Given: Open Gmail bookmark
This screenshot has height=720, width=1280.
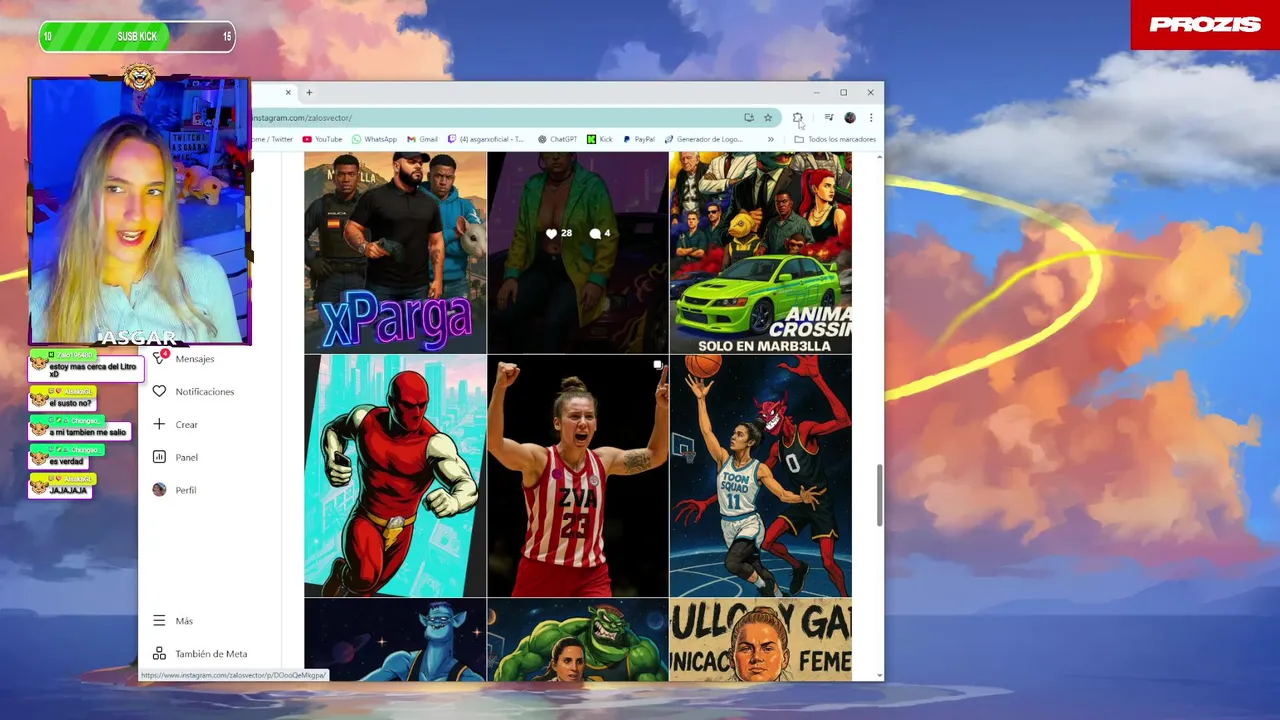Looking at the screenshot, I should [x=422, y=140].
